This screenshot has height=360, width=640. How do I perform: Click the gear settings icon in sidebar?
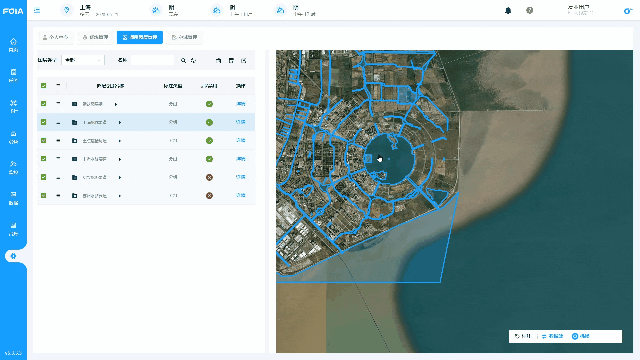point(13,256)
